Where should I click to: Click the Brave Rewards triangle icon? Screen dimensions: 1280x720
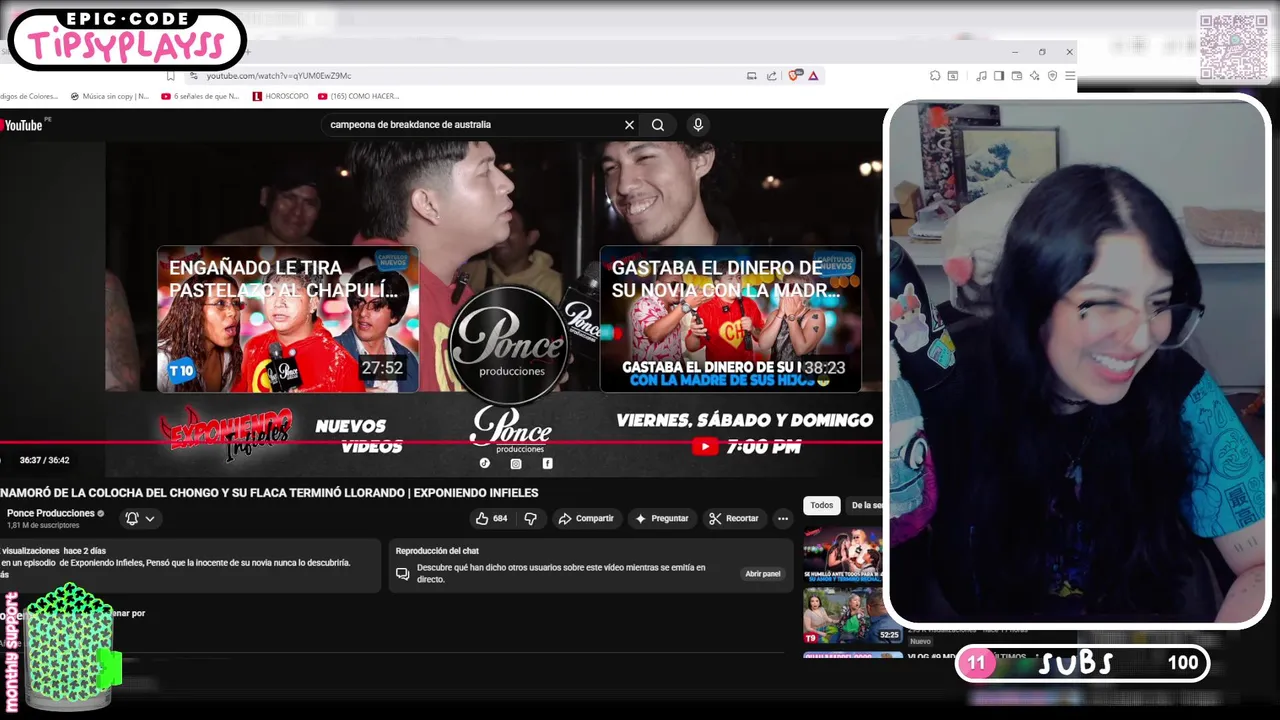pos(813,76)
